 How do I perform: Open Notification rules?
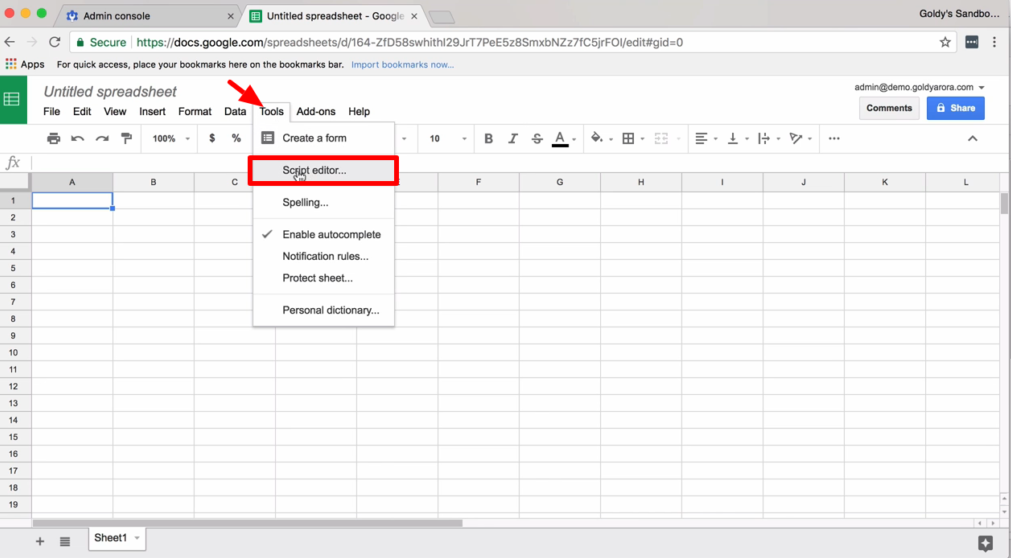pos(323,256)
